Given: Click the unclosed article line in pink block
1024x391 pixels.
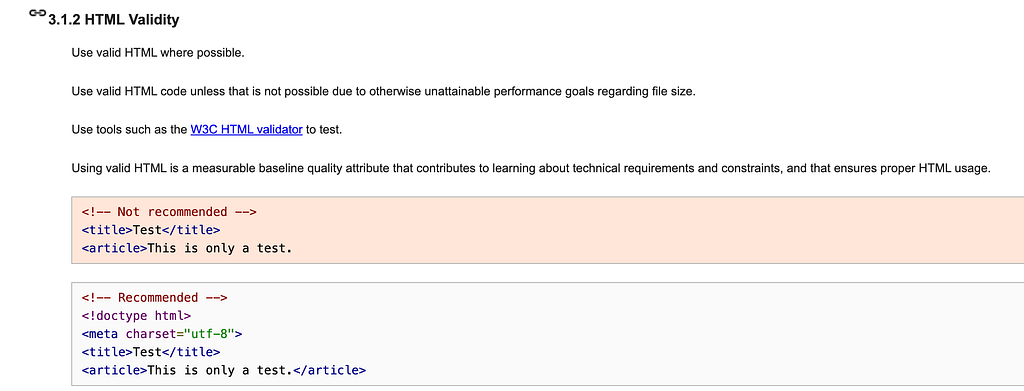Looking at the screenshot, I should tap(187, 248).
